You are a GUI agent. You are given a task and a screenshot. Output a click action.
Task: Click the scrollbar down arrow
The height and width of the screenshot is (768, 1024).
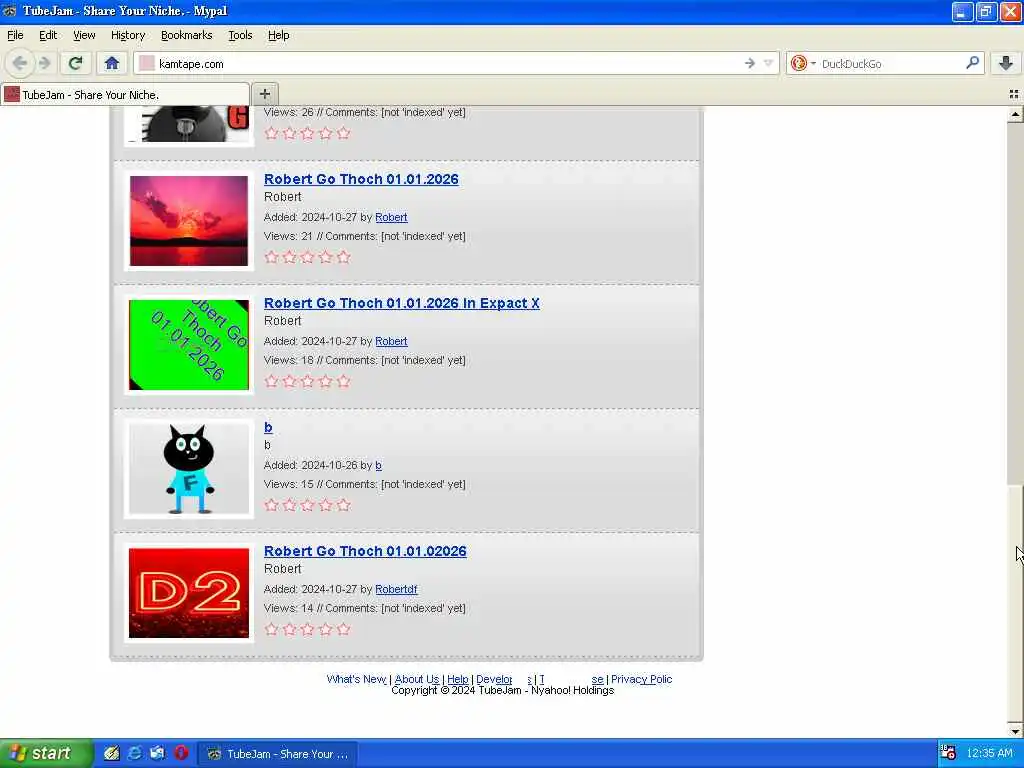(1015, 731)
